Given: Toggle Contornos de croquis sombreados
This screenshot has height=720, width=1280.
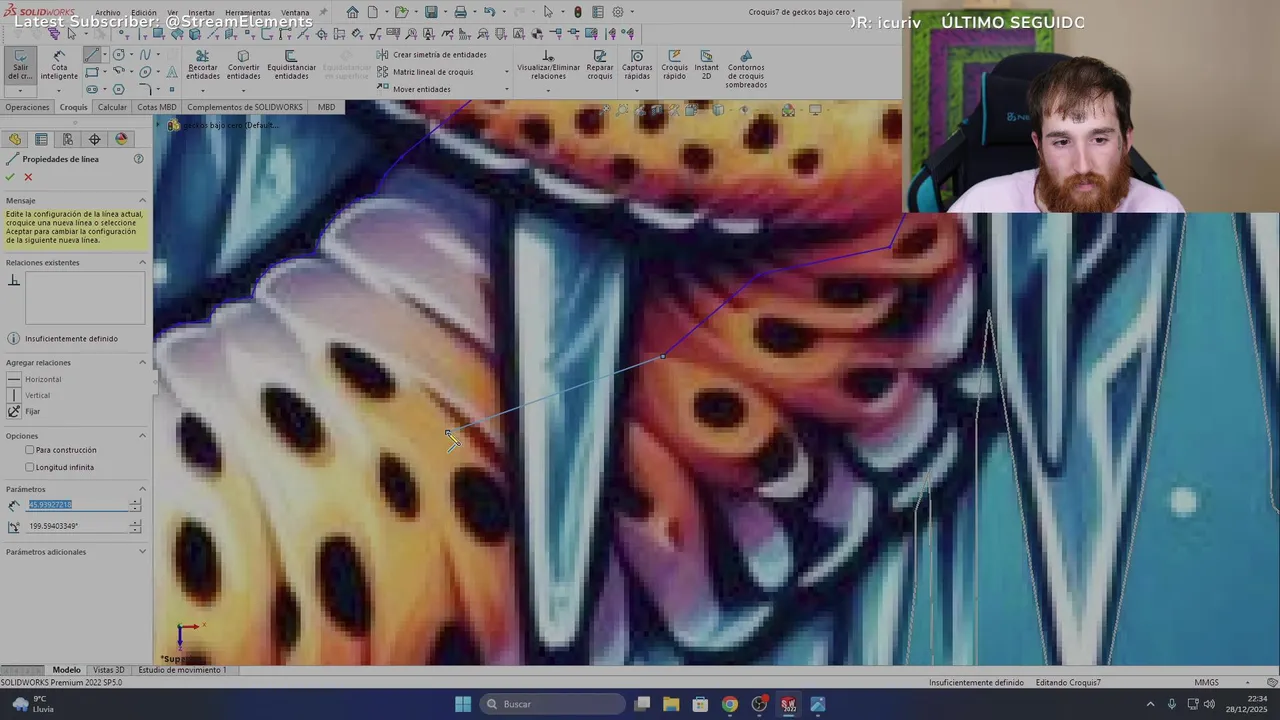Looking at the screenshot, I should 746,70.
